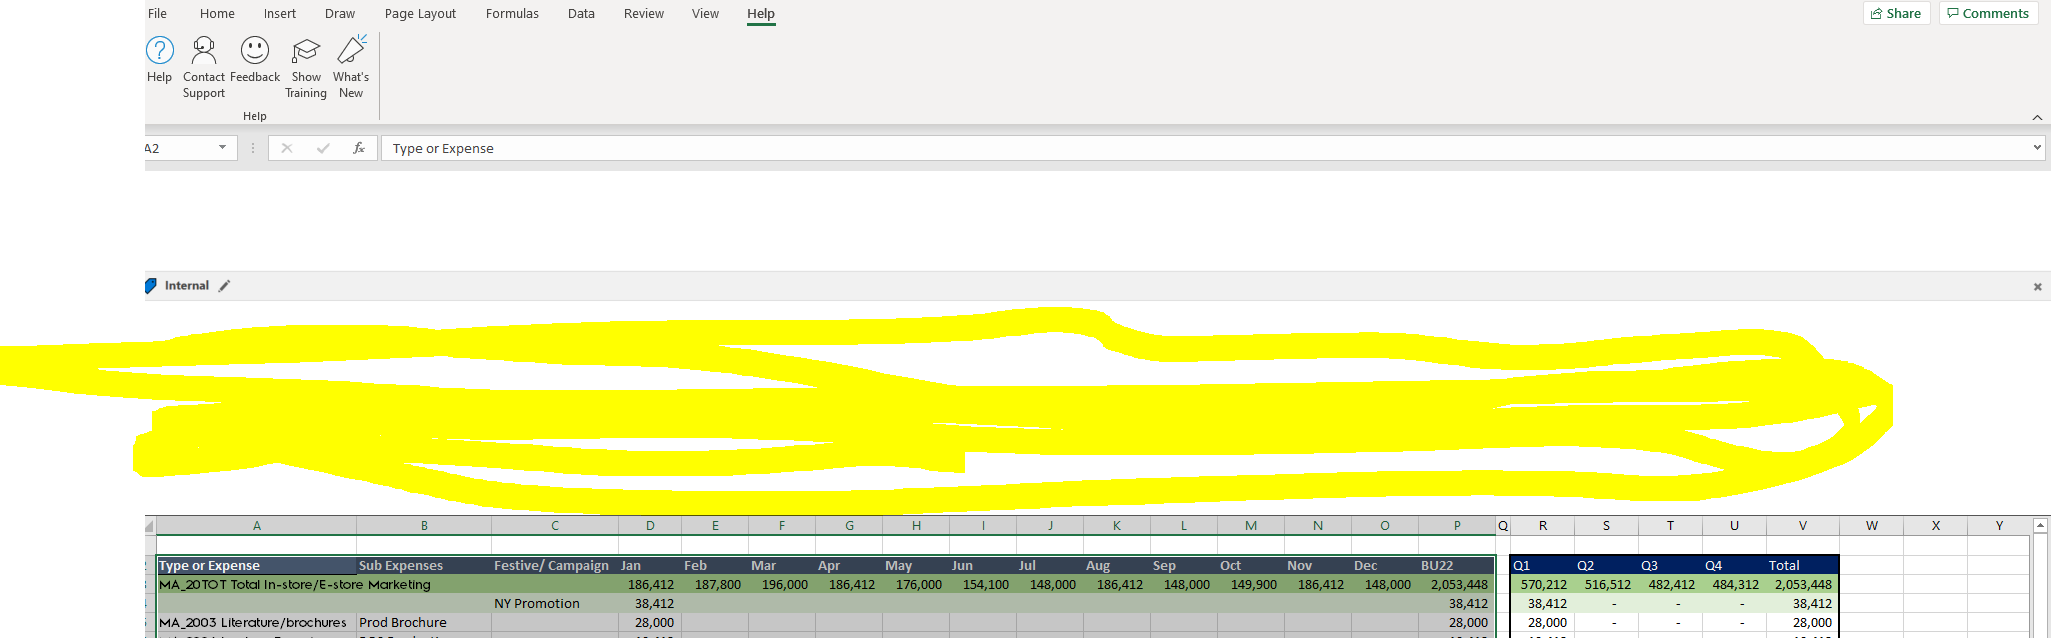Click Contact Support icon
2051x638 pixels.
[x=204, y=67]
